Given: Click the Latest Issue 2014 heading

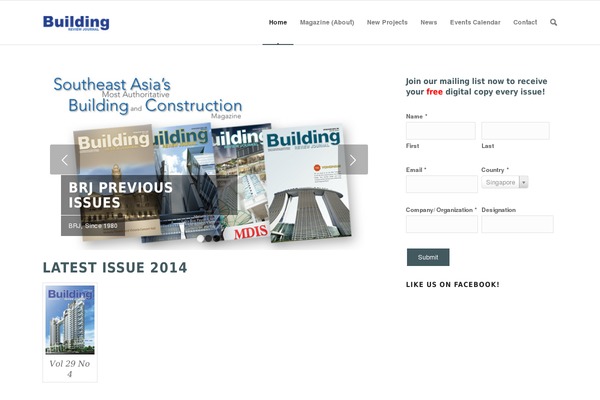Looking at the screenshot, I should pyautogui.click(x=115, y=267).
